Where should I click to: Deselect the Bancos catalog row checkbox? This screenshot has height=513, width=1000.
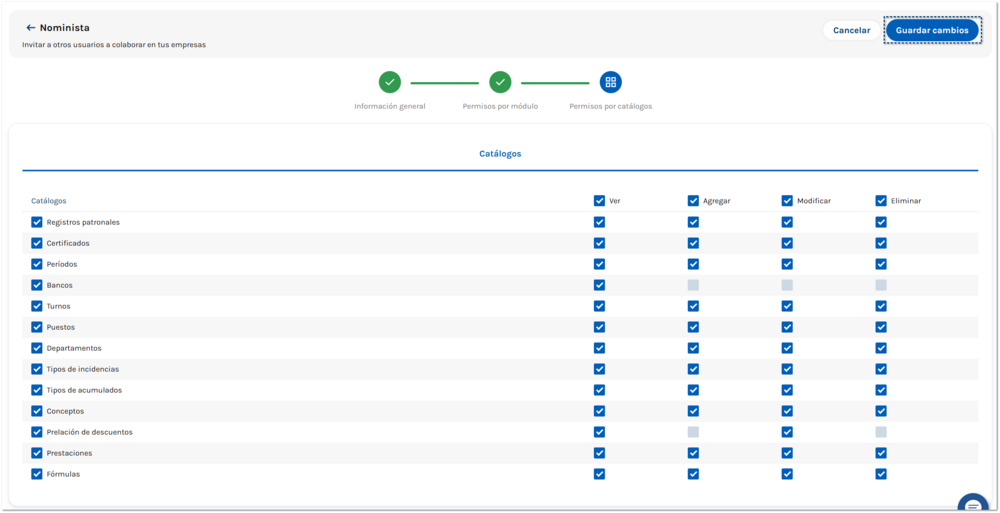(37, 285)
